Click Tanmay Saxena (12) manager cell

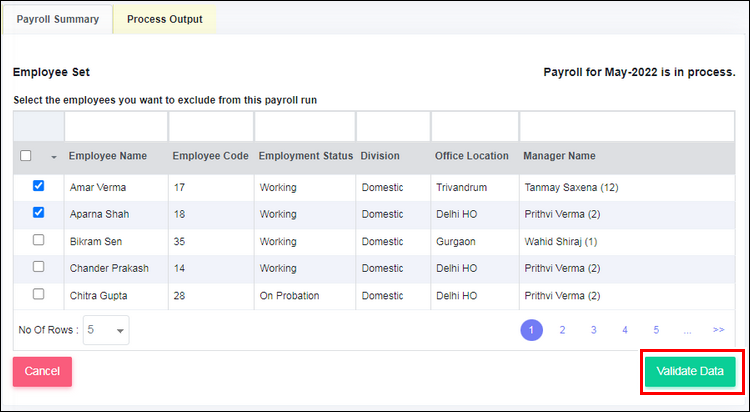[x=627, y=188]
